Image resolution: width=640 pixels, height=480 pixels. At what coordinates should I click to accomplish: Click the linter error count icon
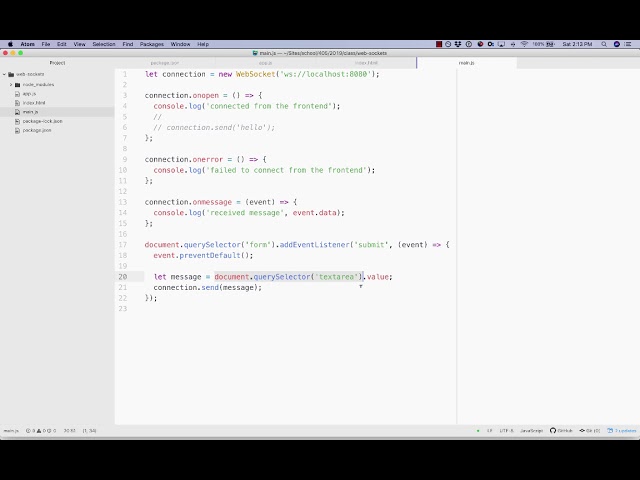[29, 431]
